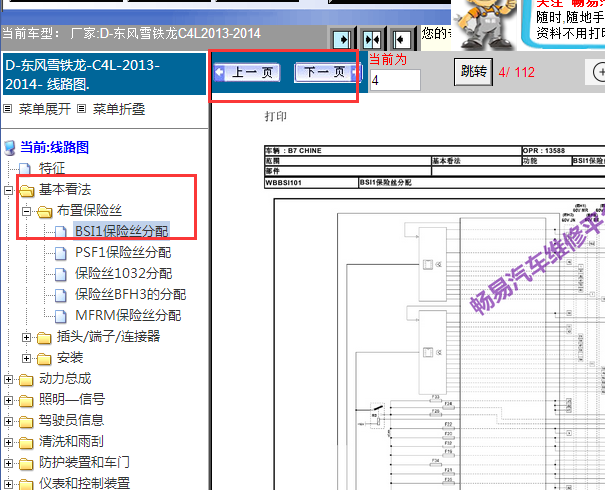Click the BSI1 wiring diagram image

pos(439,344)
